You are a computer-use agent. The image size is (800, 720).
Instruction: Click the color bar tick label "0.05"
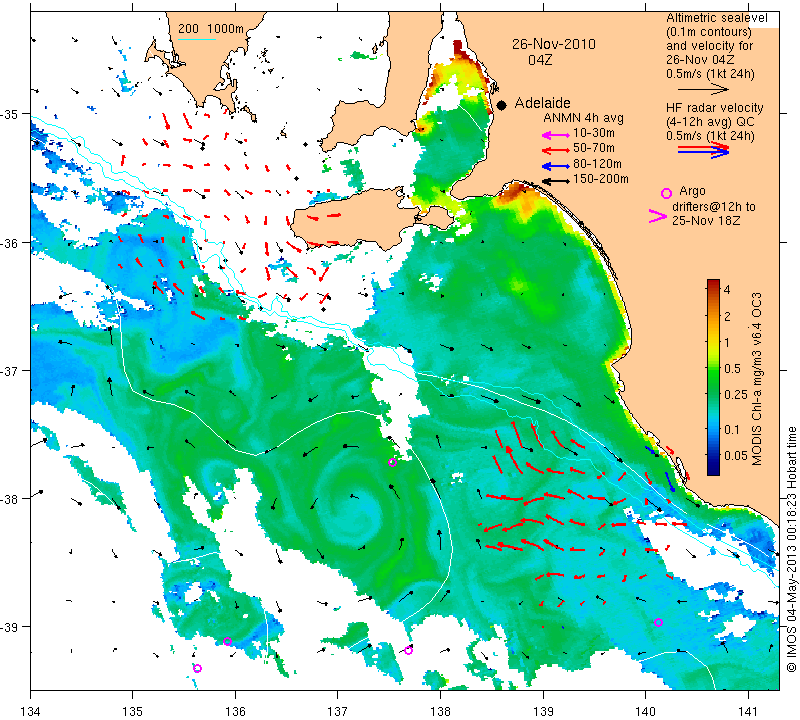[x=736, y=455]
